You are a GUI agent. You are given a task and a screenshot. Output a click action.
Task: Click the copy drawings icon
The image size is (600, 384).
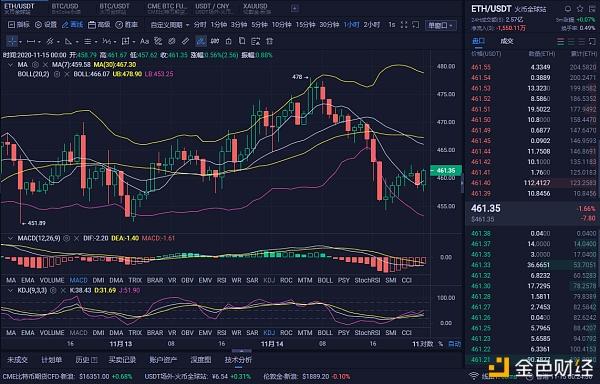pyautogui.click(x=242, y=41)
